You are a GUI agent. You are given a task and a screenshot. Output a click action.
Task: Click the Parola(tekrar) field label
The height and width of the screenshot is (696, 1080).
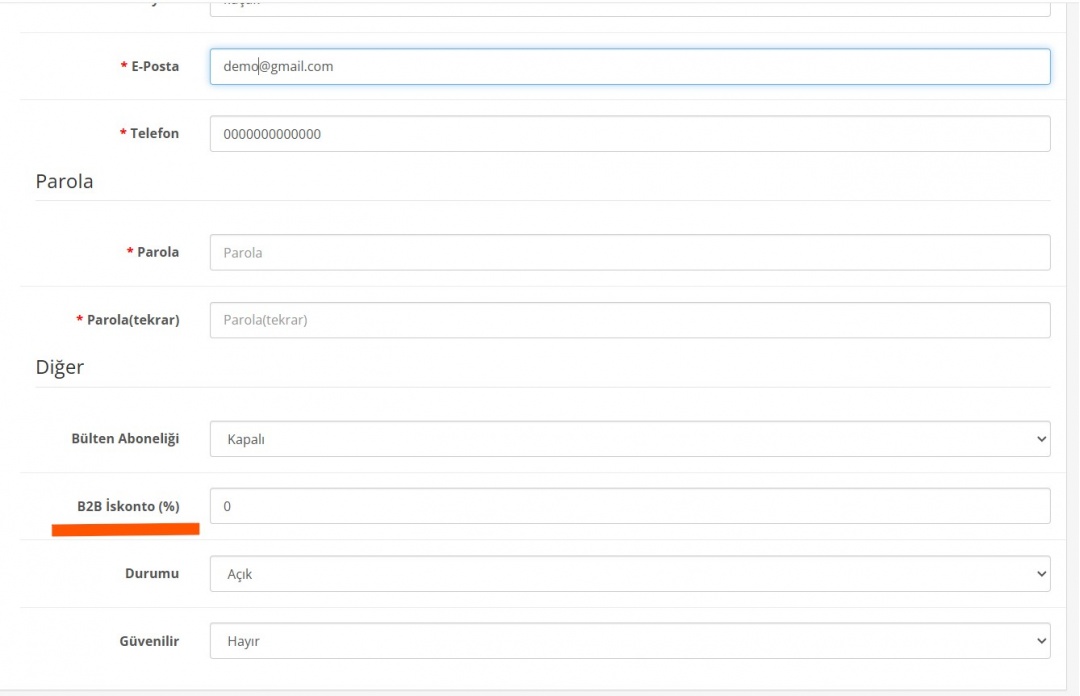pyautogui.click(x=132, y=320)
